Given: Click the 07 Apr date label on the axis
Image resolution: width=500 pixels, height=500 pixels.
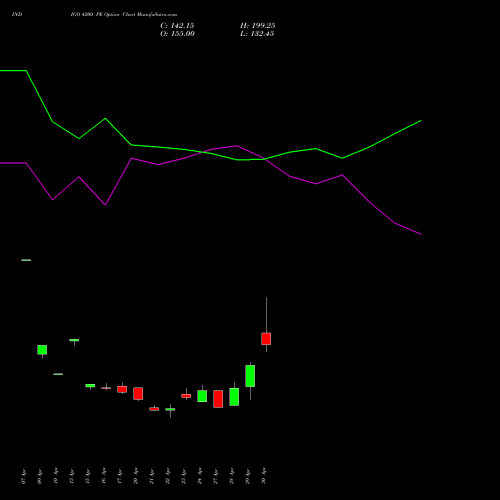Looking at the screenshot, I should coord(23,476).
